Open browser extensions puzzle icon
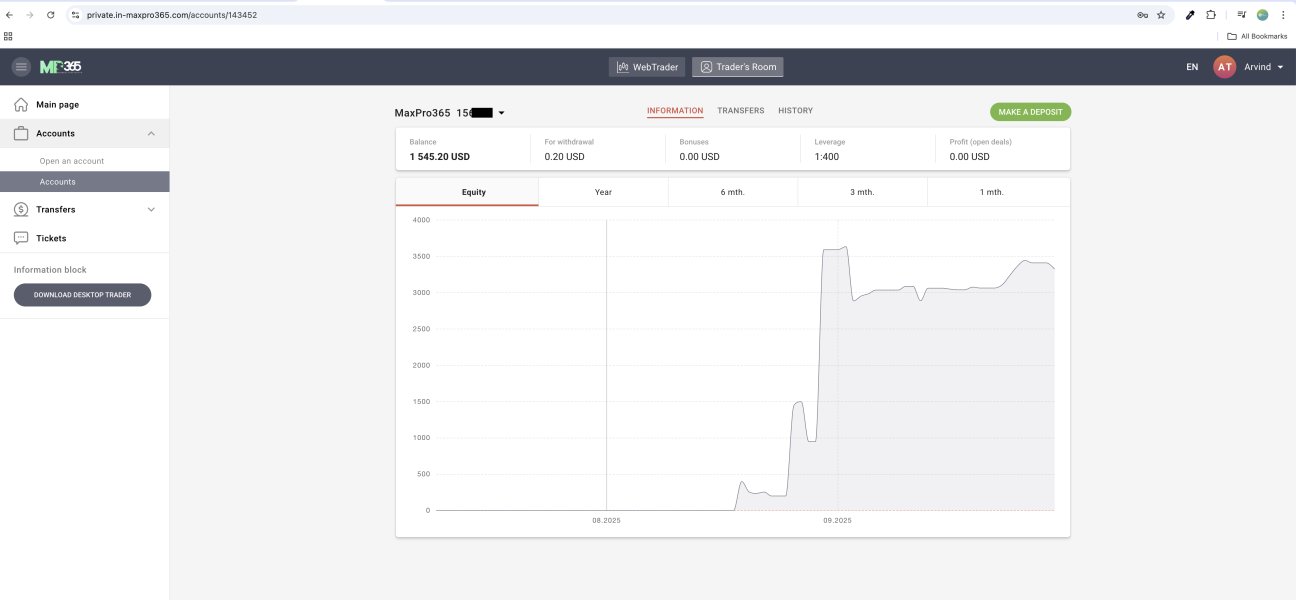This screenshot has height=600, width=1296. tap(1211, 15)
